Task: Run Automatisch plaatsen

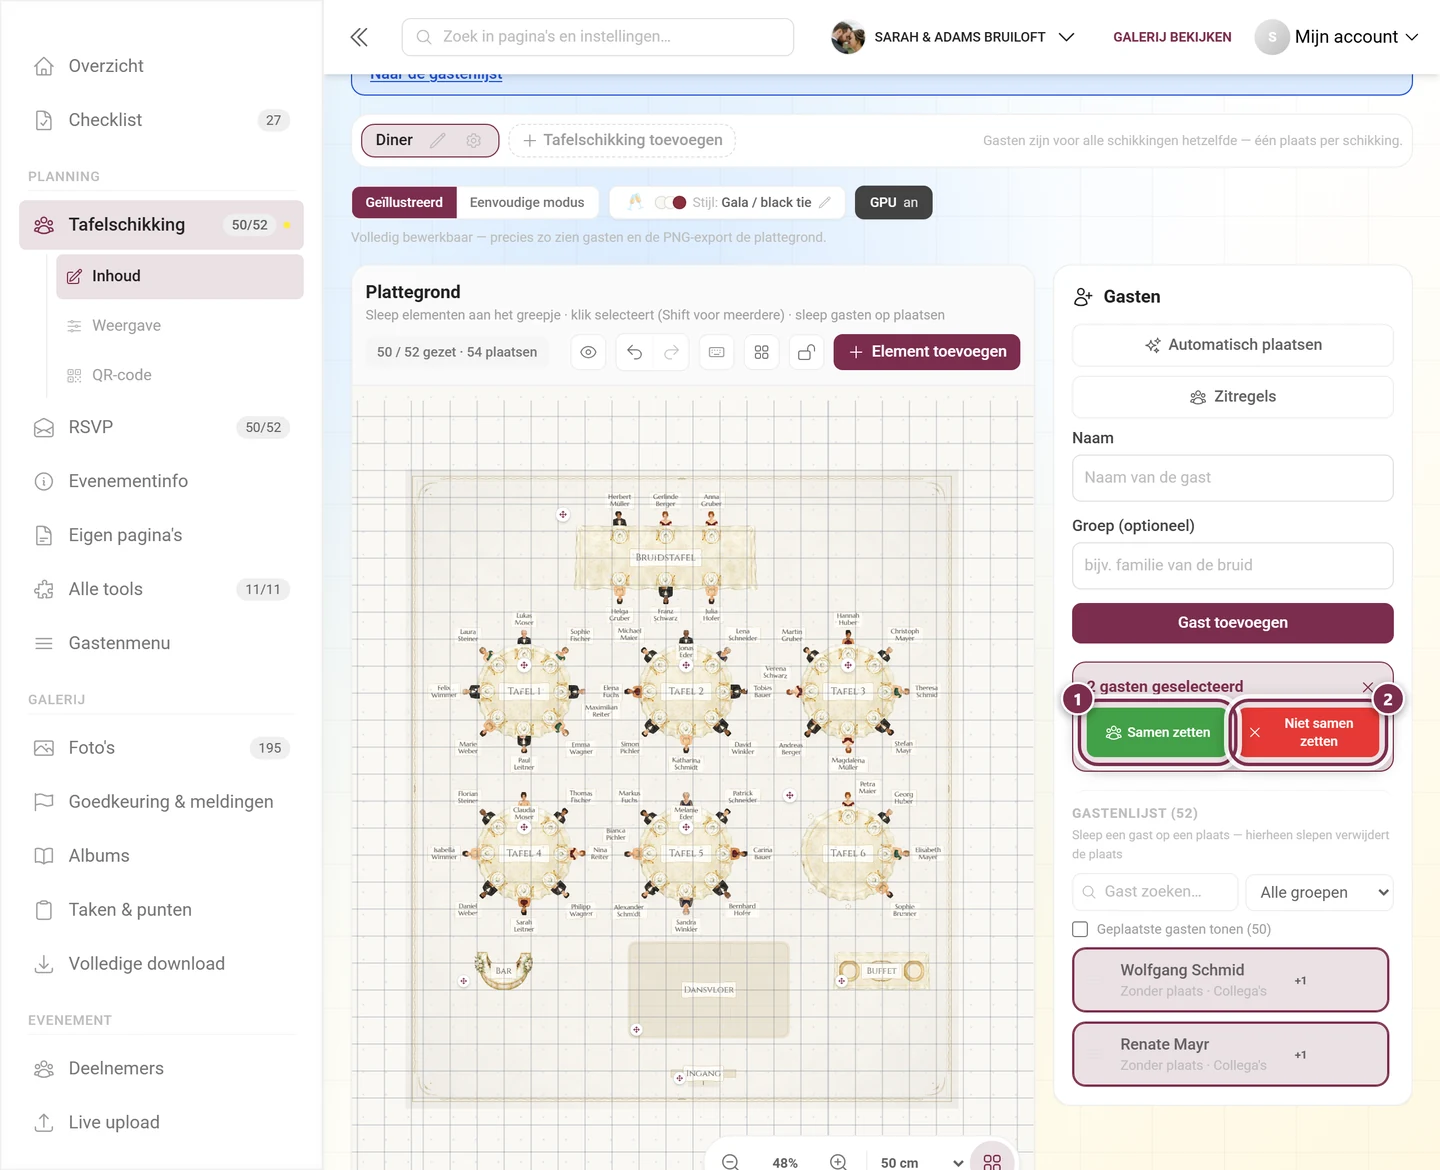Action: coord(1233,345)
